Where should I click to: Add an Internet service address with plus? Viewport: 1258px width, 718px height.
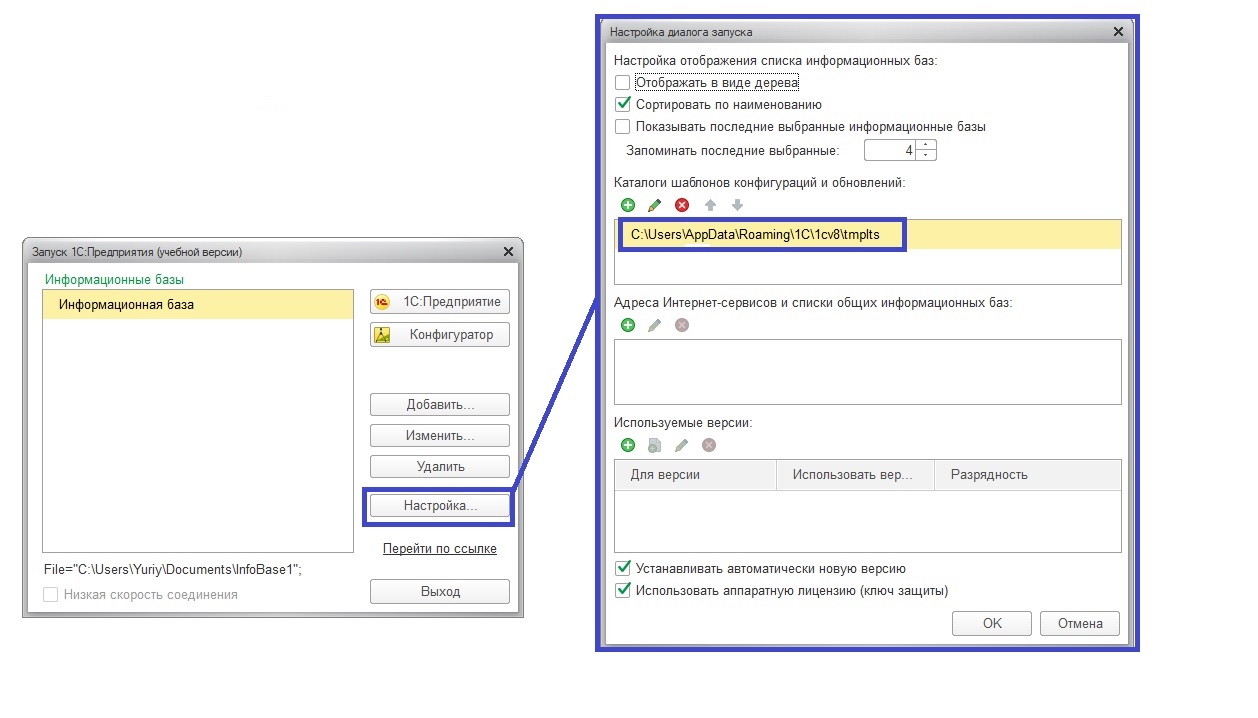pyautogui.click(x=628, y=325)
